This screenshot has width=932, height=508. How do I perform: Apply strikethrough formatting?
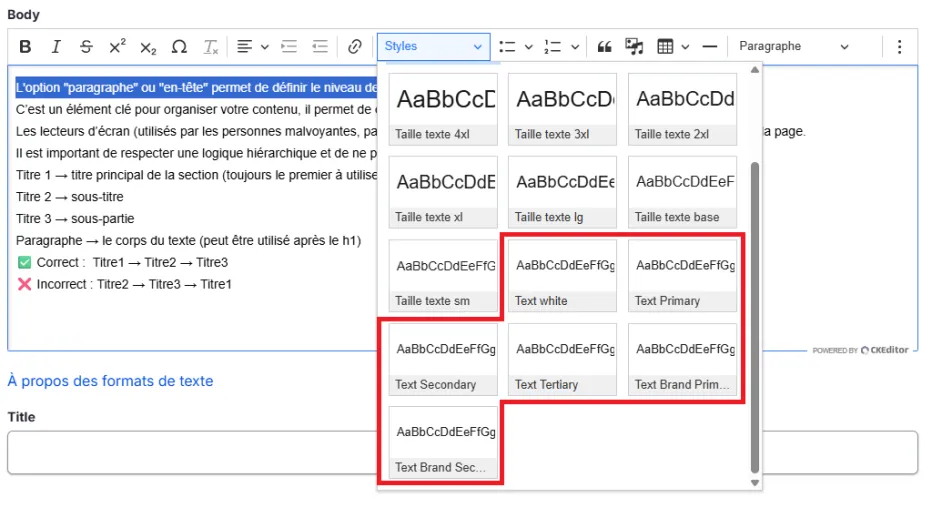(x=86, y=46)
